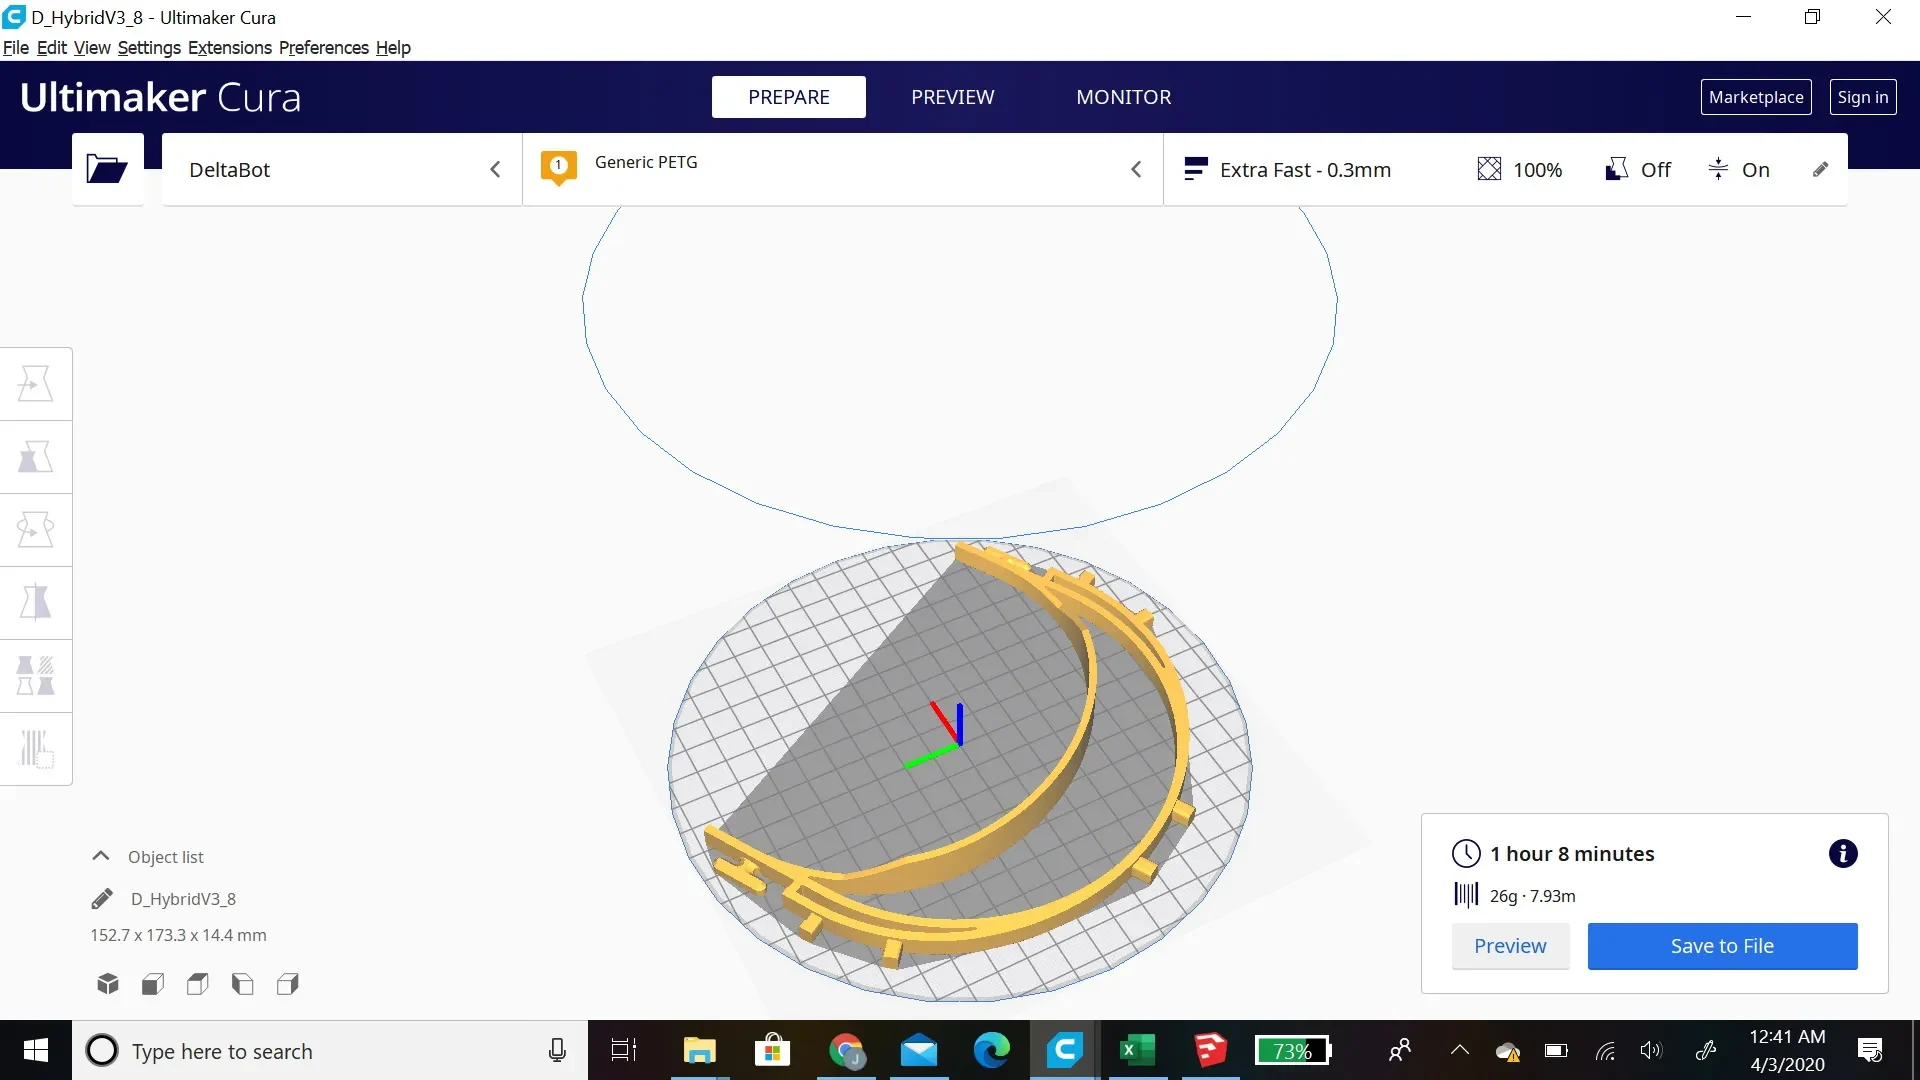Image resolution: width=1920 pixels, height=1080 pixels.
Task: Click the microphone icon in search box
Action: (558, 1050)
